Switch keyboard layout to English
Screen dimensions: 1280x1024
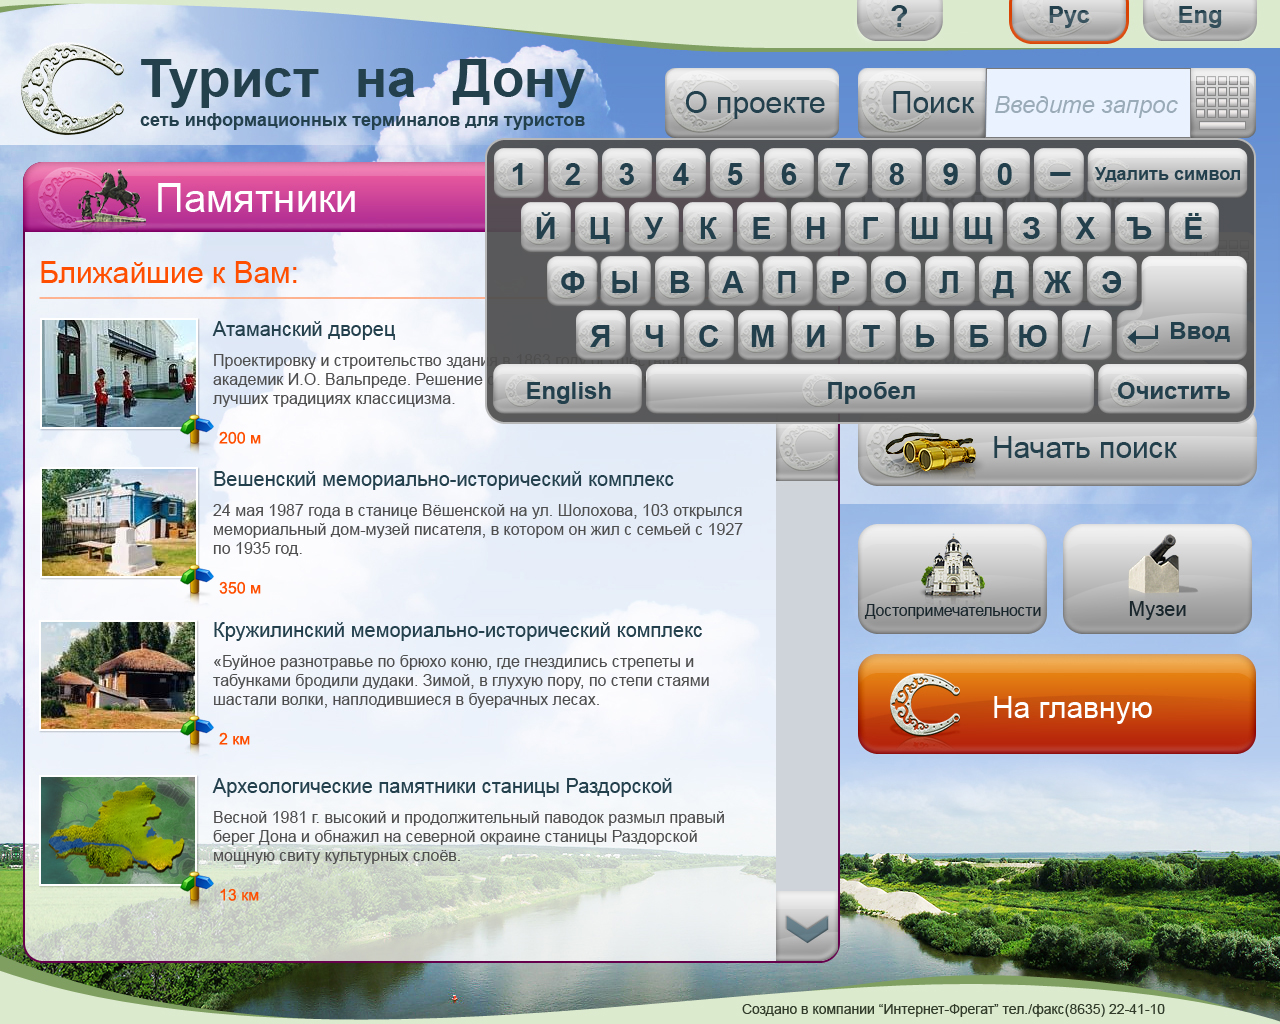click(x=566, y=390)
